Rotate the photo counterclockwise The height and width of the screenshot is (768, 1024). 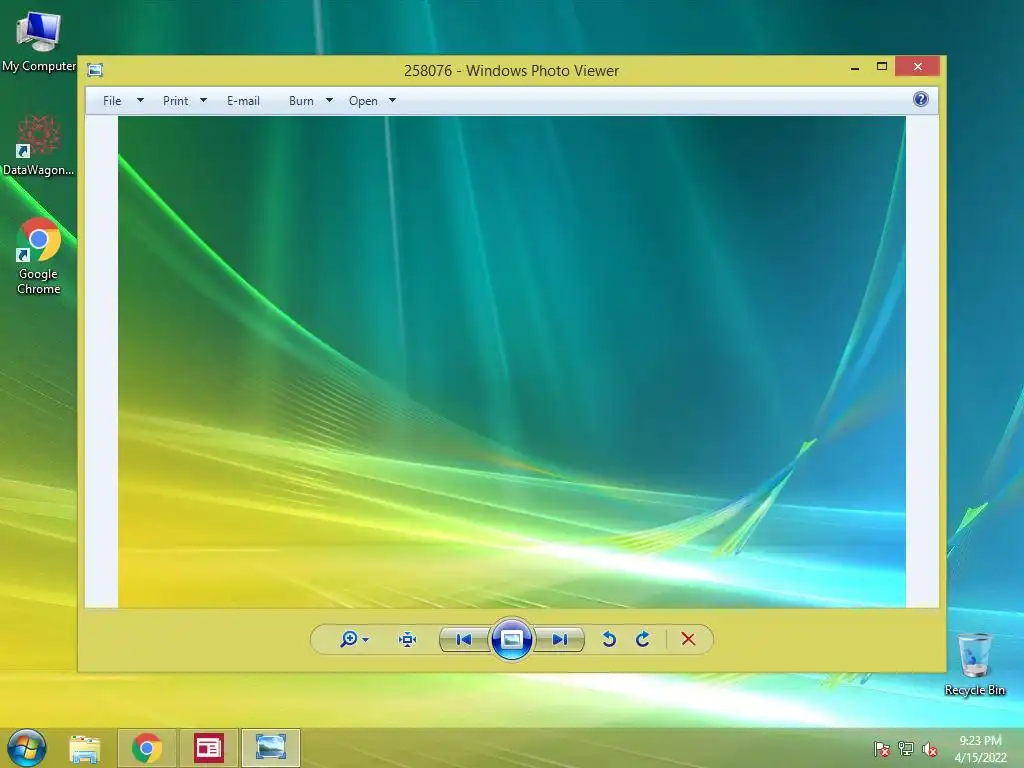coord(609,639)
